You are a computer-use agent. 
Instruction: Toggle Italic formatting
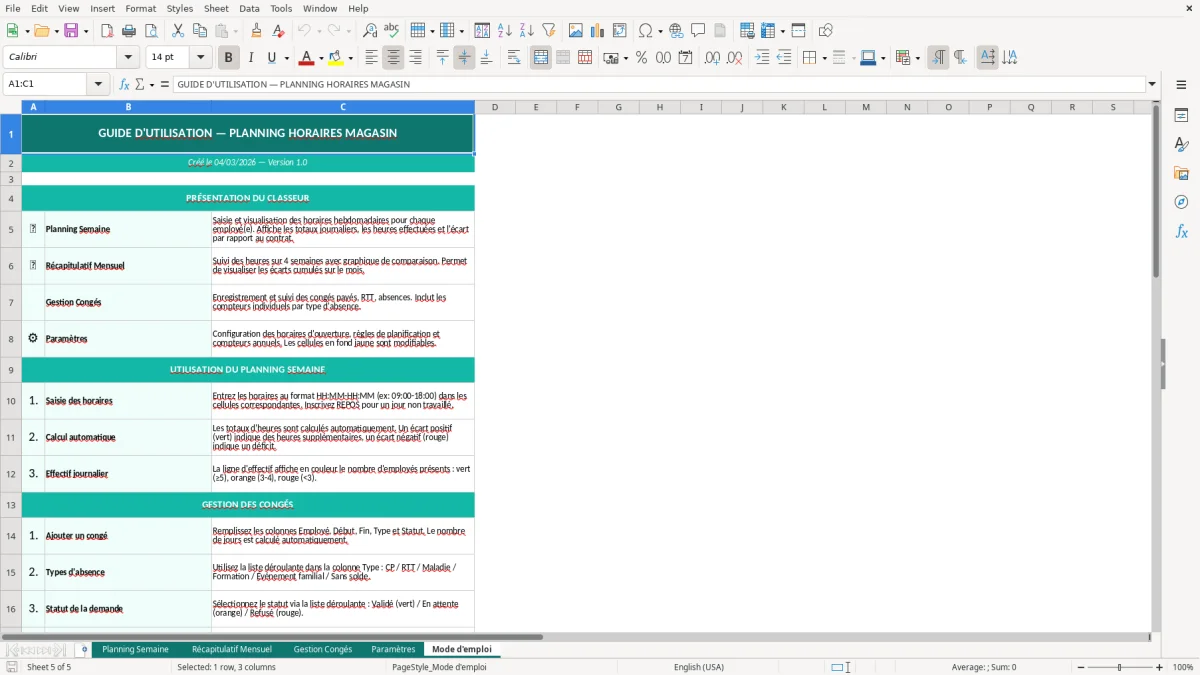[251, 58]
